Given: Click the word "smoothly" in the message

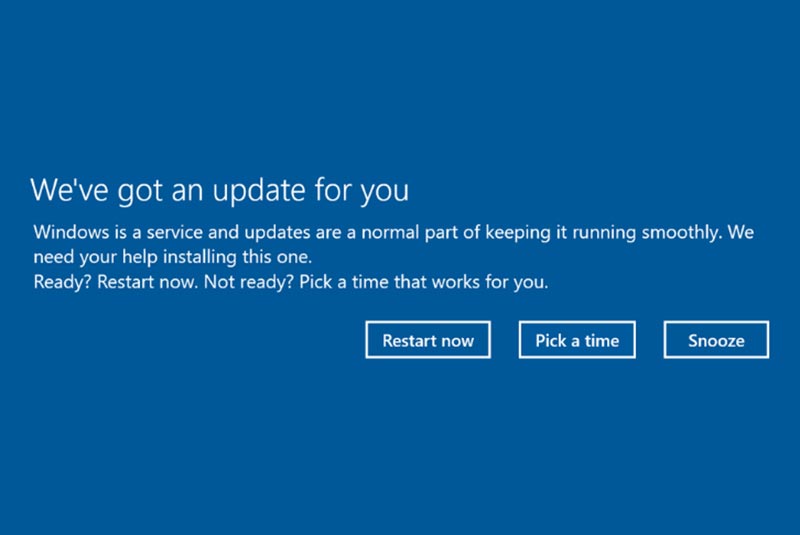Looking at the screenshot, I should coord(681,233).
